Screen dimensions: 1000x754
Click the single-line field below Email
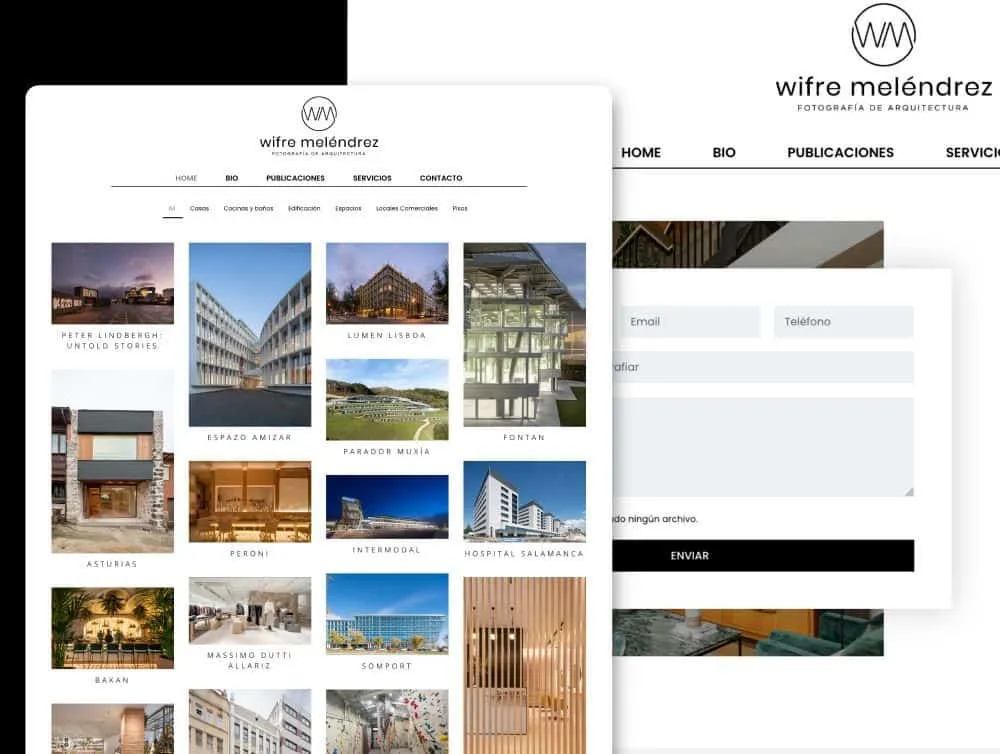point(763,367)
